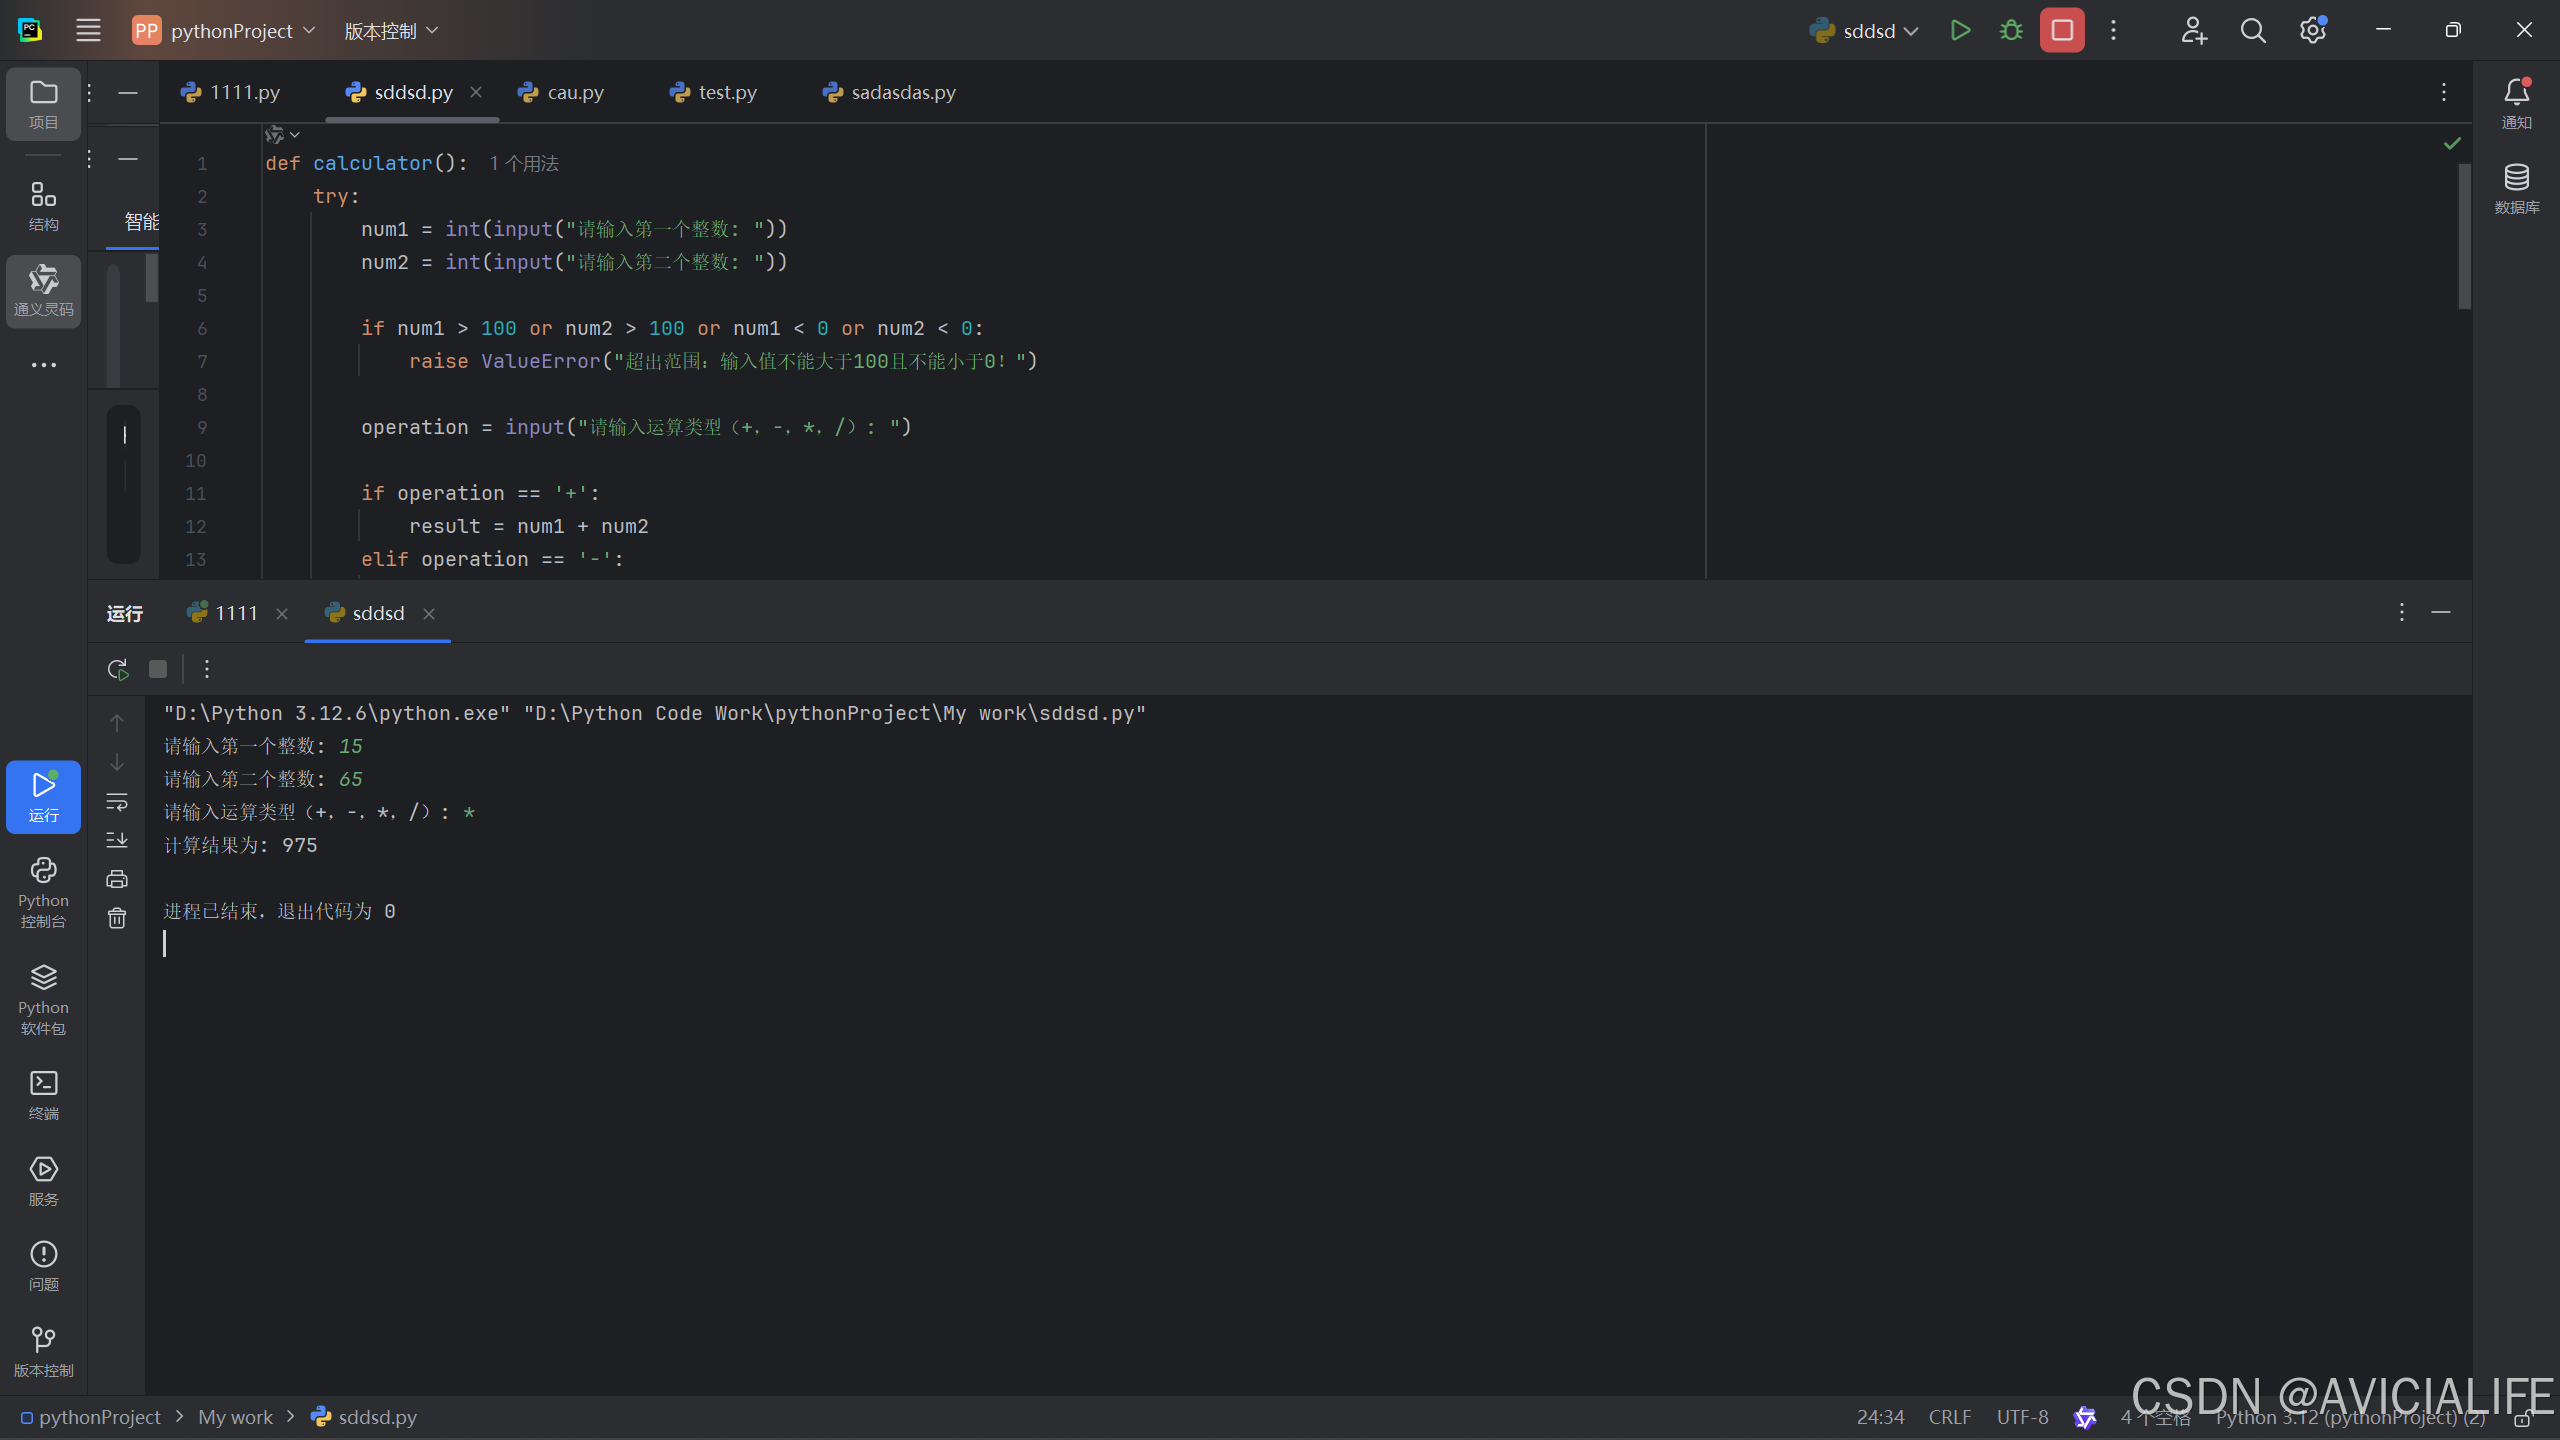Stop the running process with red square

pyautogui.click(x=2062, y=30)
